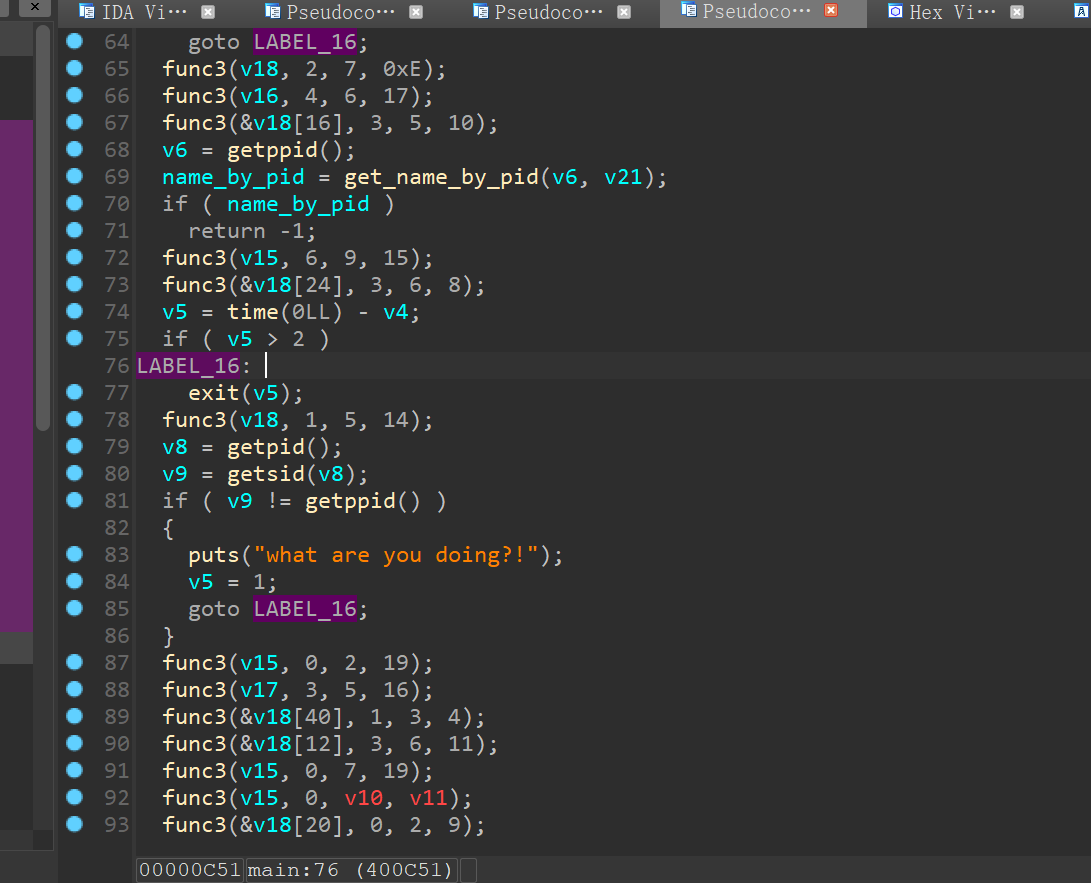Close the IDA View tab
The height and width of the screenshot is (883, 1091).
click(208, 12)
